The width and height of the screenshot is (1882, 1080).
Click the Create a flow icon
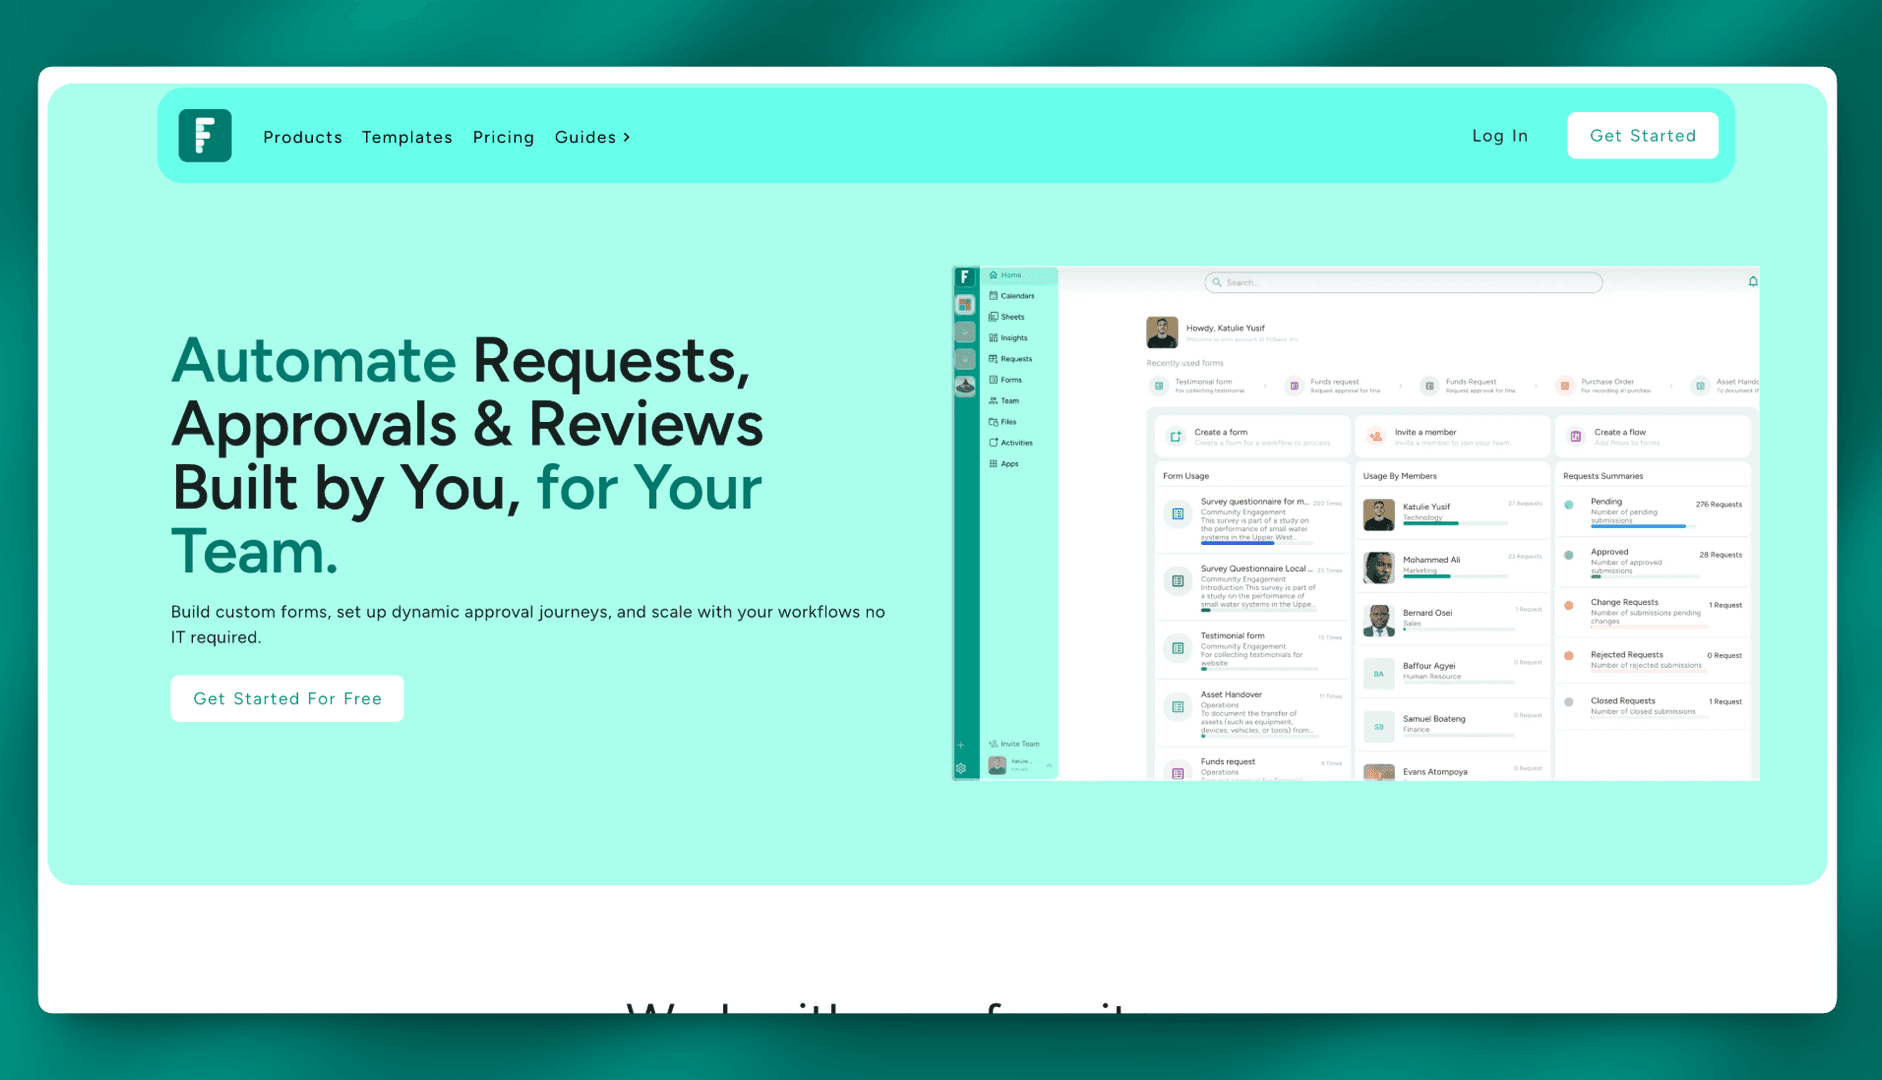coord(1576,437)
